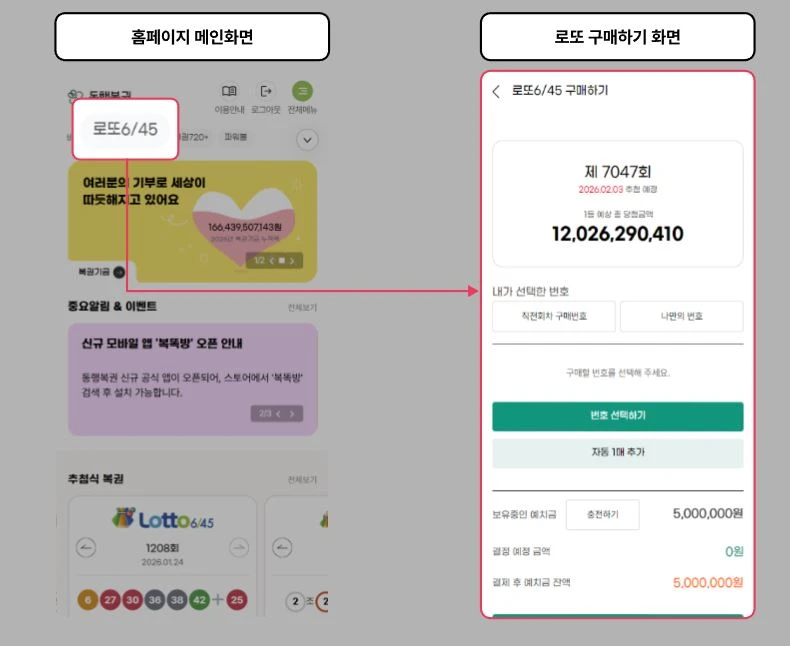The width and height of the screenshot is (790, 646).
Task: Click the 로그아웃 logout icon
Action: (266, 91)
